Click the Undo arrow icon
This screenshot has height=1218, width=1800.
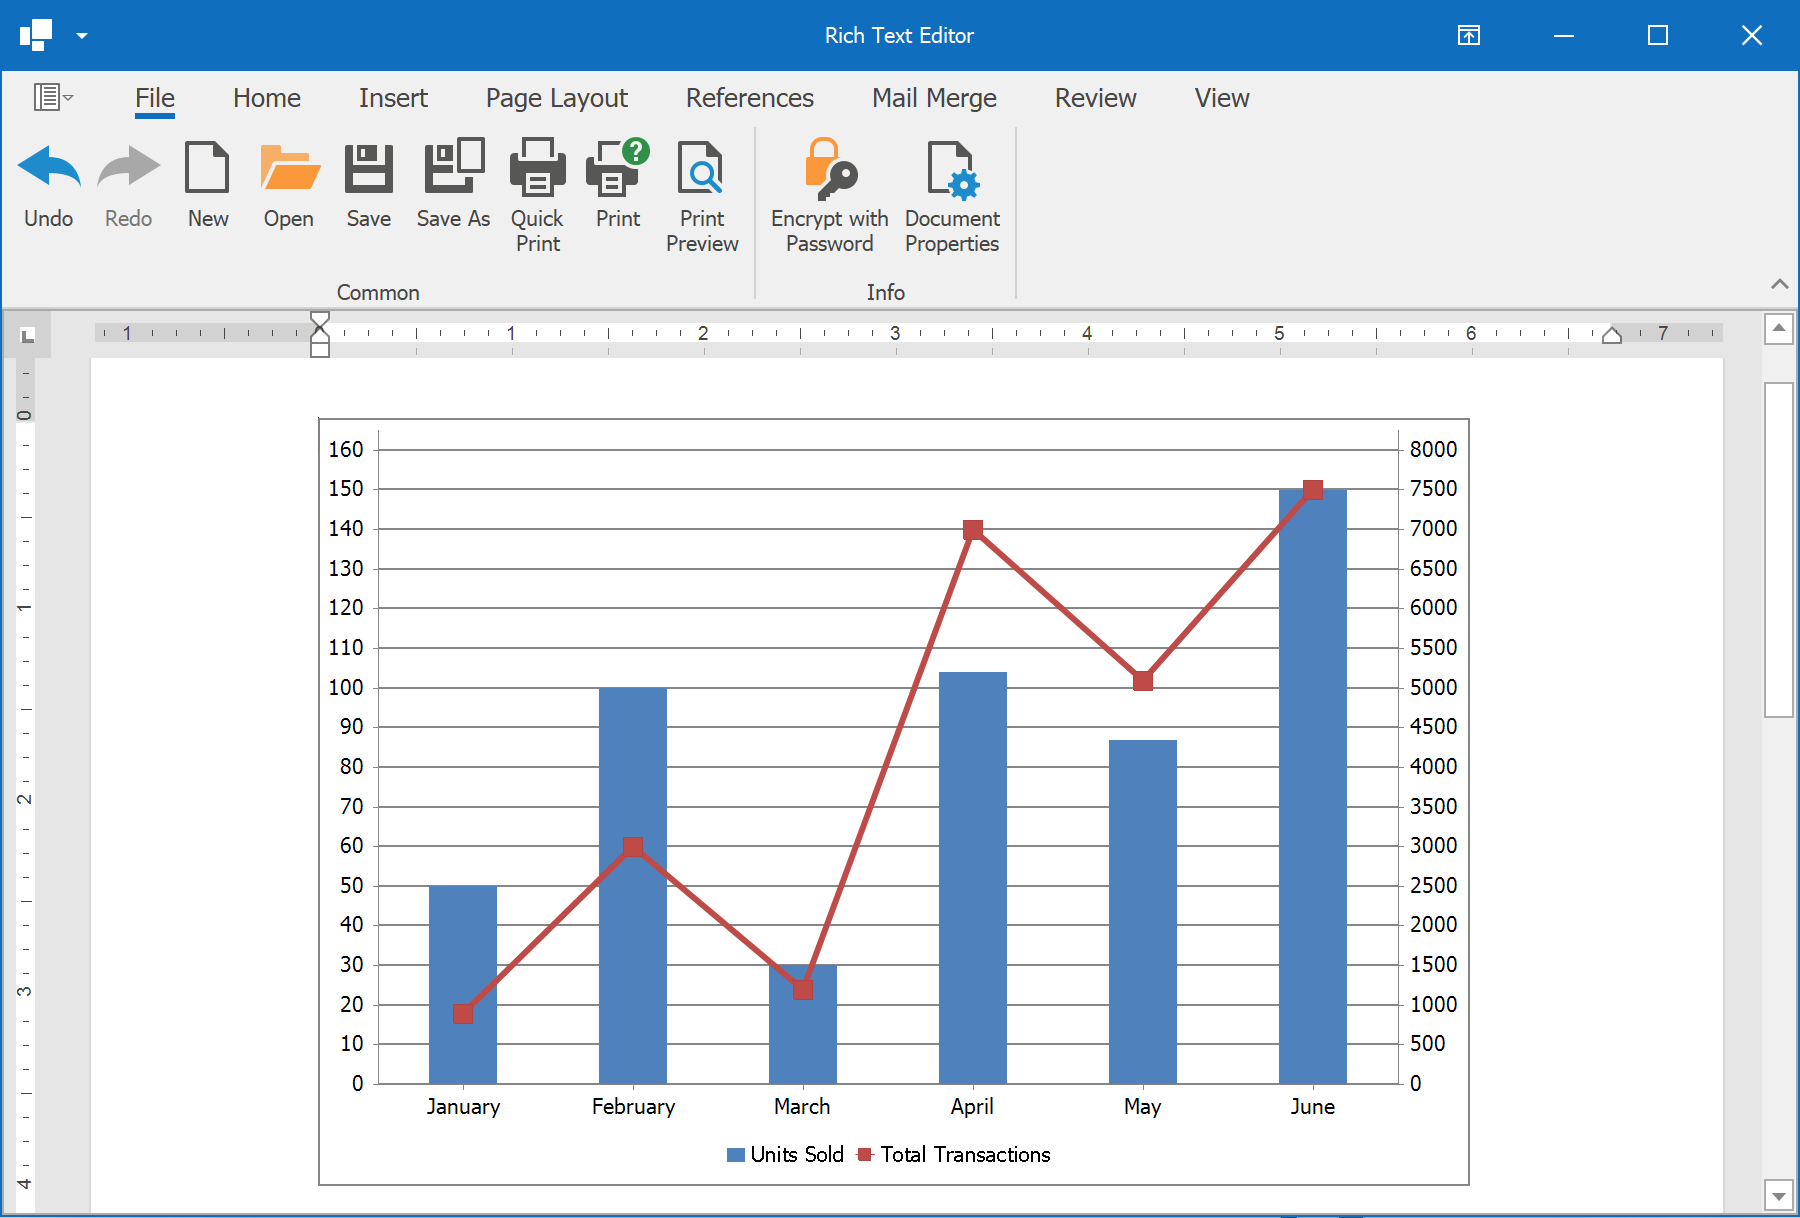pyautogui.click(x=48, y=168)
